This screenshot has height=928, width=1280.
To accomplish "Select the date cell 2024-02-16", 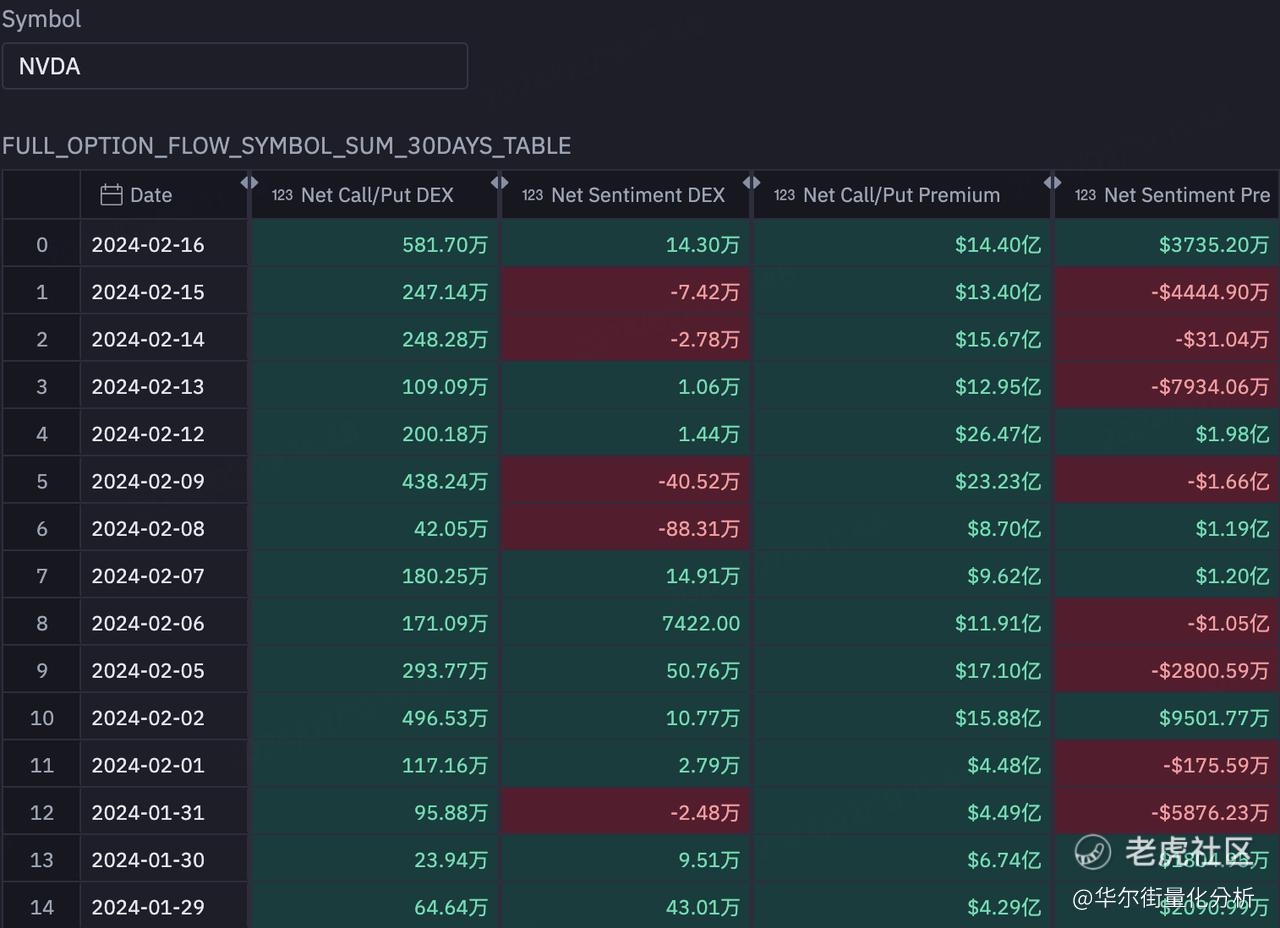I will pos(164,244).
